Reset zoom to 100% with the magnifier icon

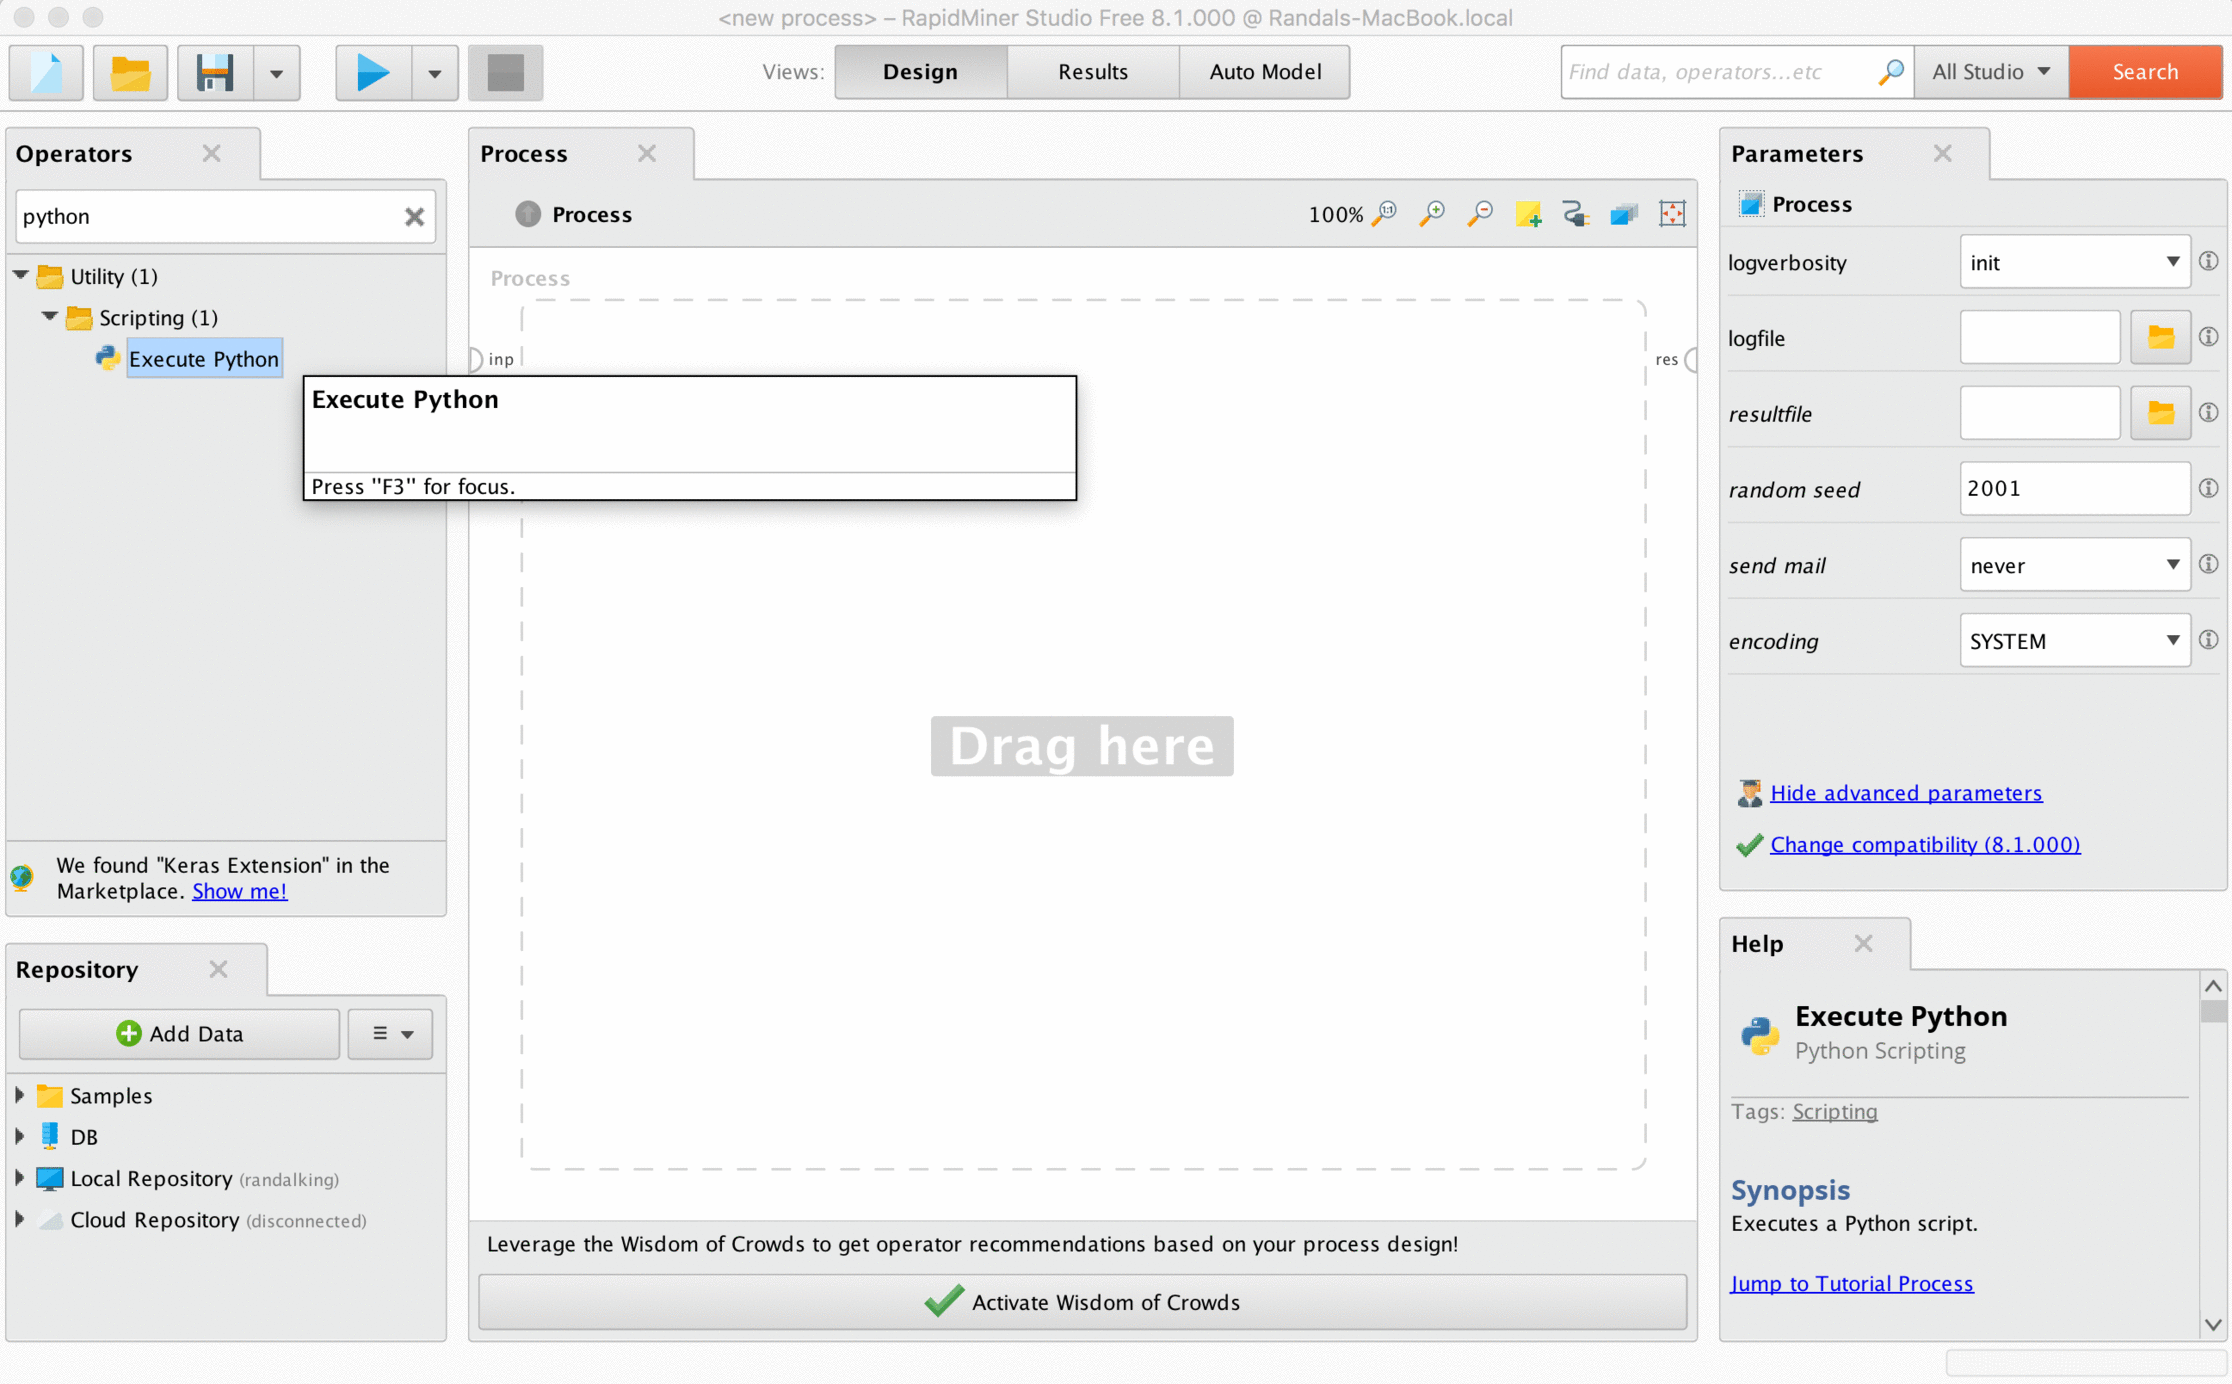(x=1385, y=213)
